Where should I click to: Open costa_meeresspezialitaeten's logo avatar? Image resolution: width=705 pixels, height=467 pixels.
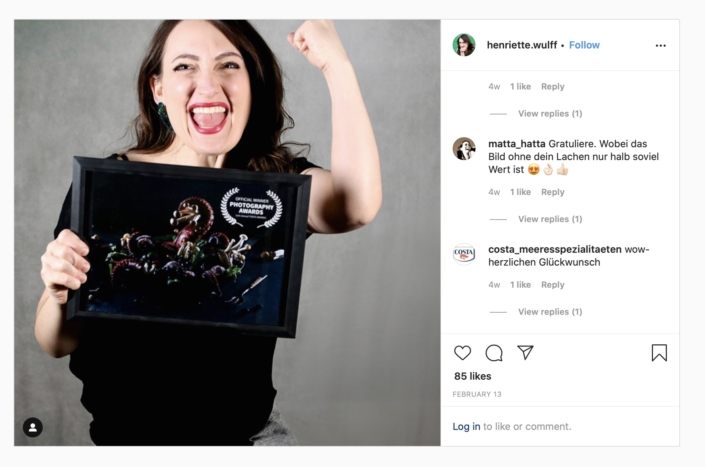pos(464,254)
